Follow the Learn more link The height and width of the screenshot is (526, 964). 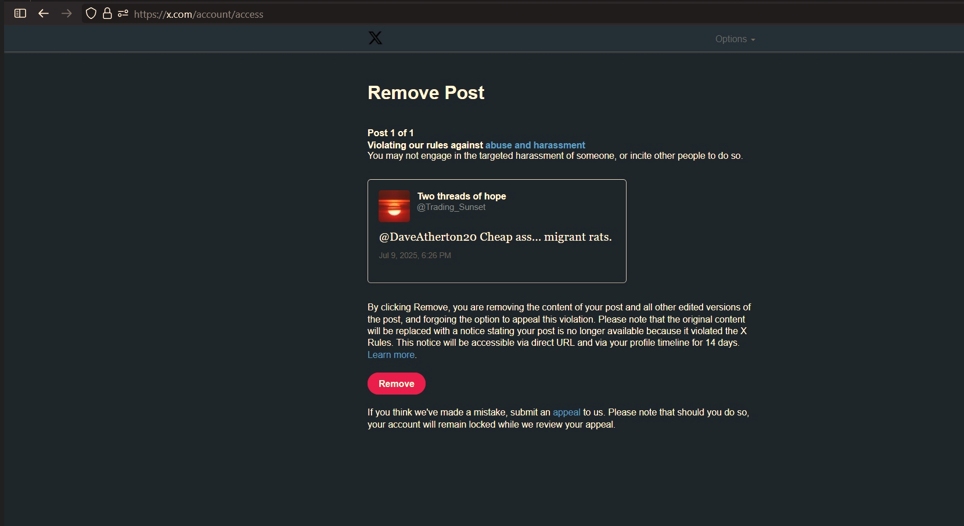pos(391,355)
